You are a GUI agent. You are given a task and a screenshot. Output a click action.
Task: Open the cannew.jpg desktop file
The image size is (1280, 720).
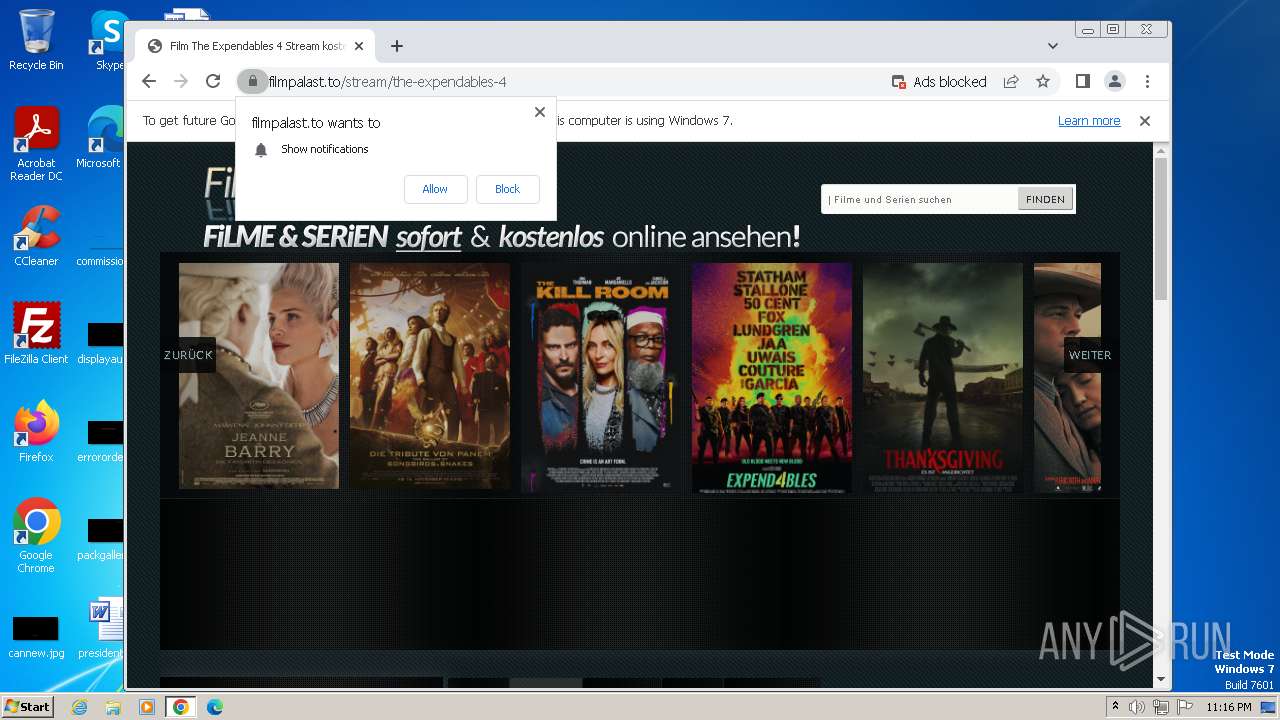36,638
